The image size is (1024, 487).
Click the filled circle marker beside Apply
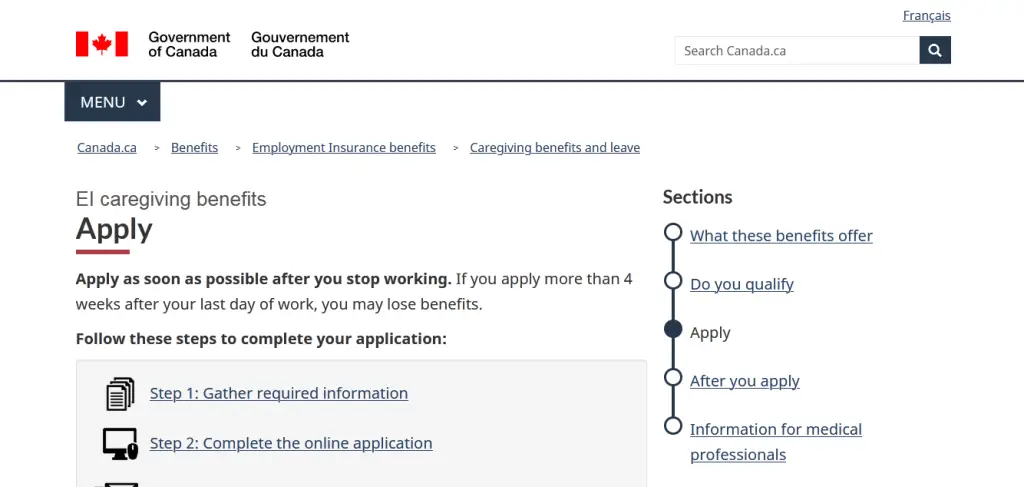pos(673,331)
